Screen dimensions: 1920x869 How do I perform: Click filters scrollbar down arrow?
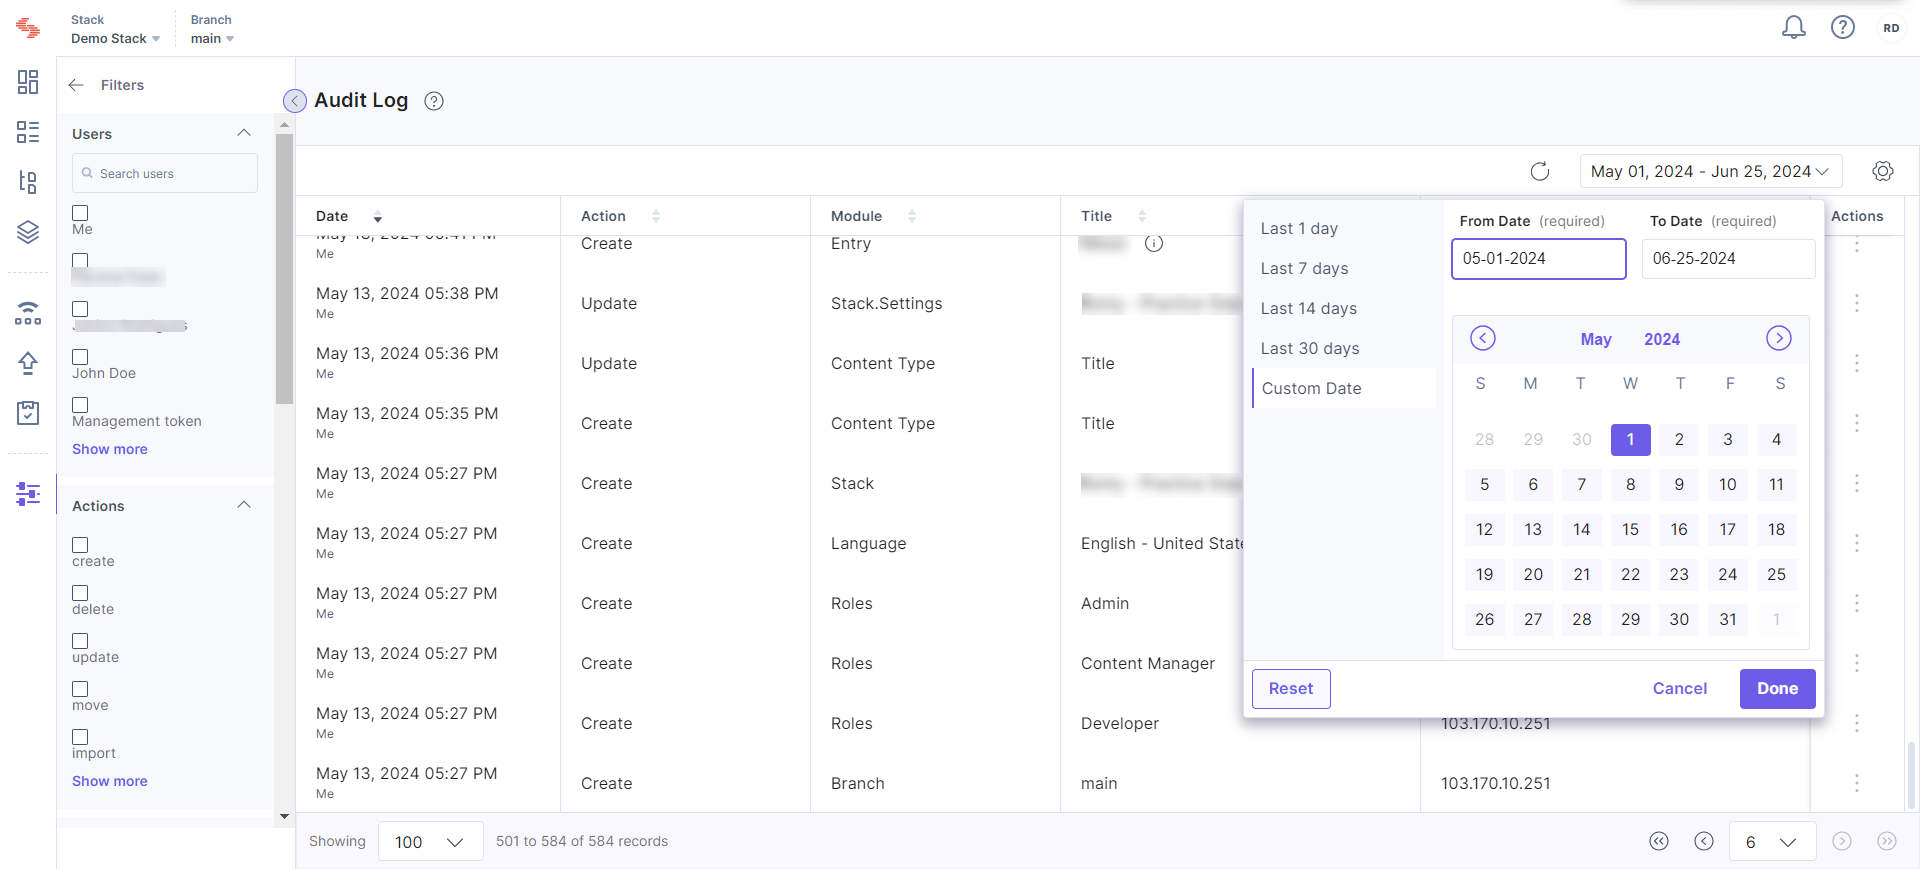[x=284, y=816]
